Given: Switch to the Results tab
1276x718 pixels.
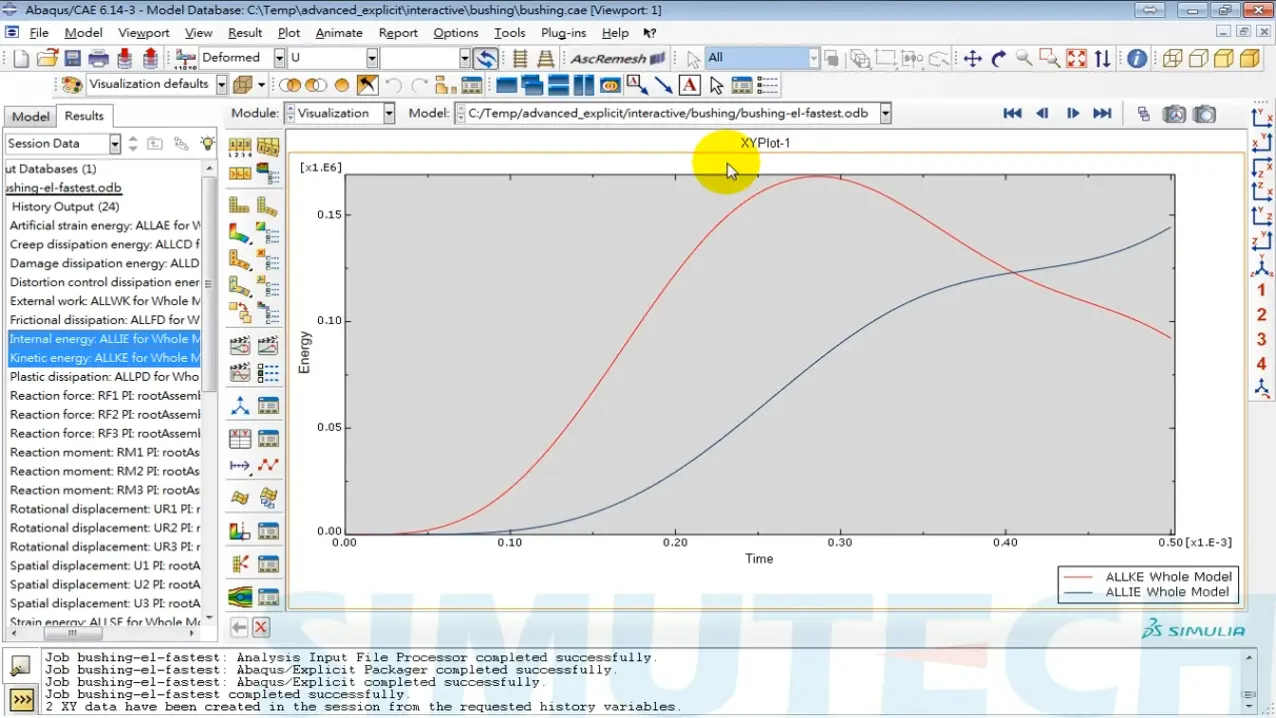Looking at the screenshot, I should [84, 116].
